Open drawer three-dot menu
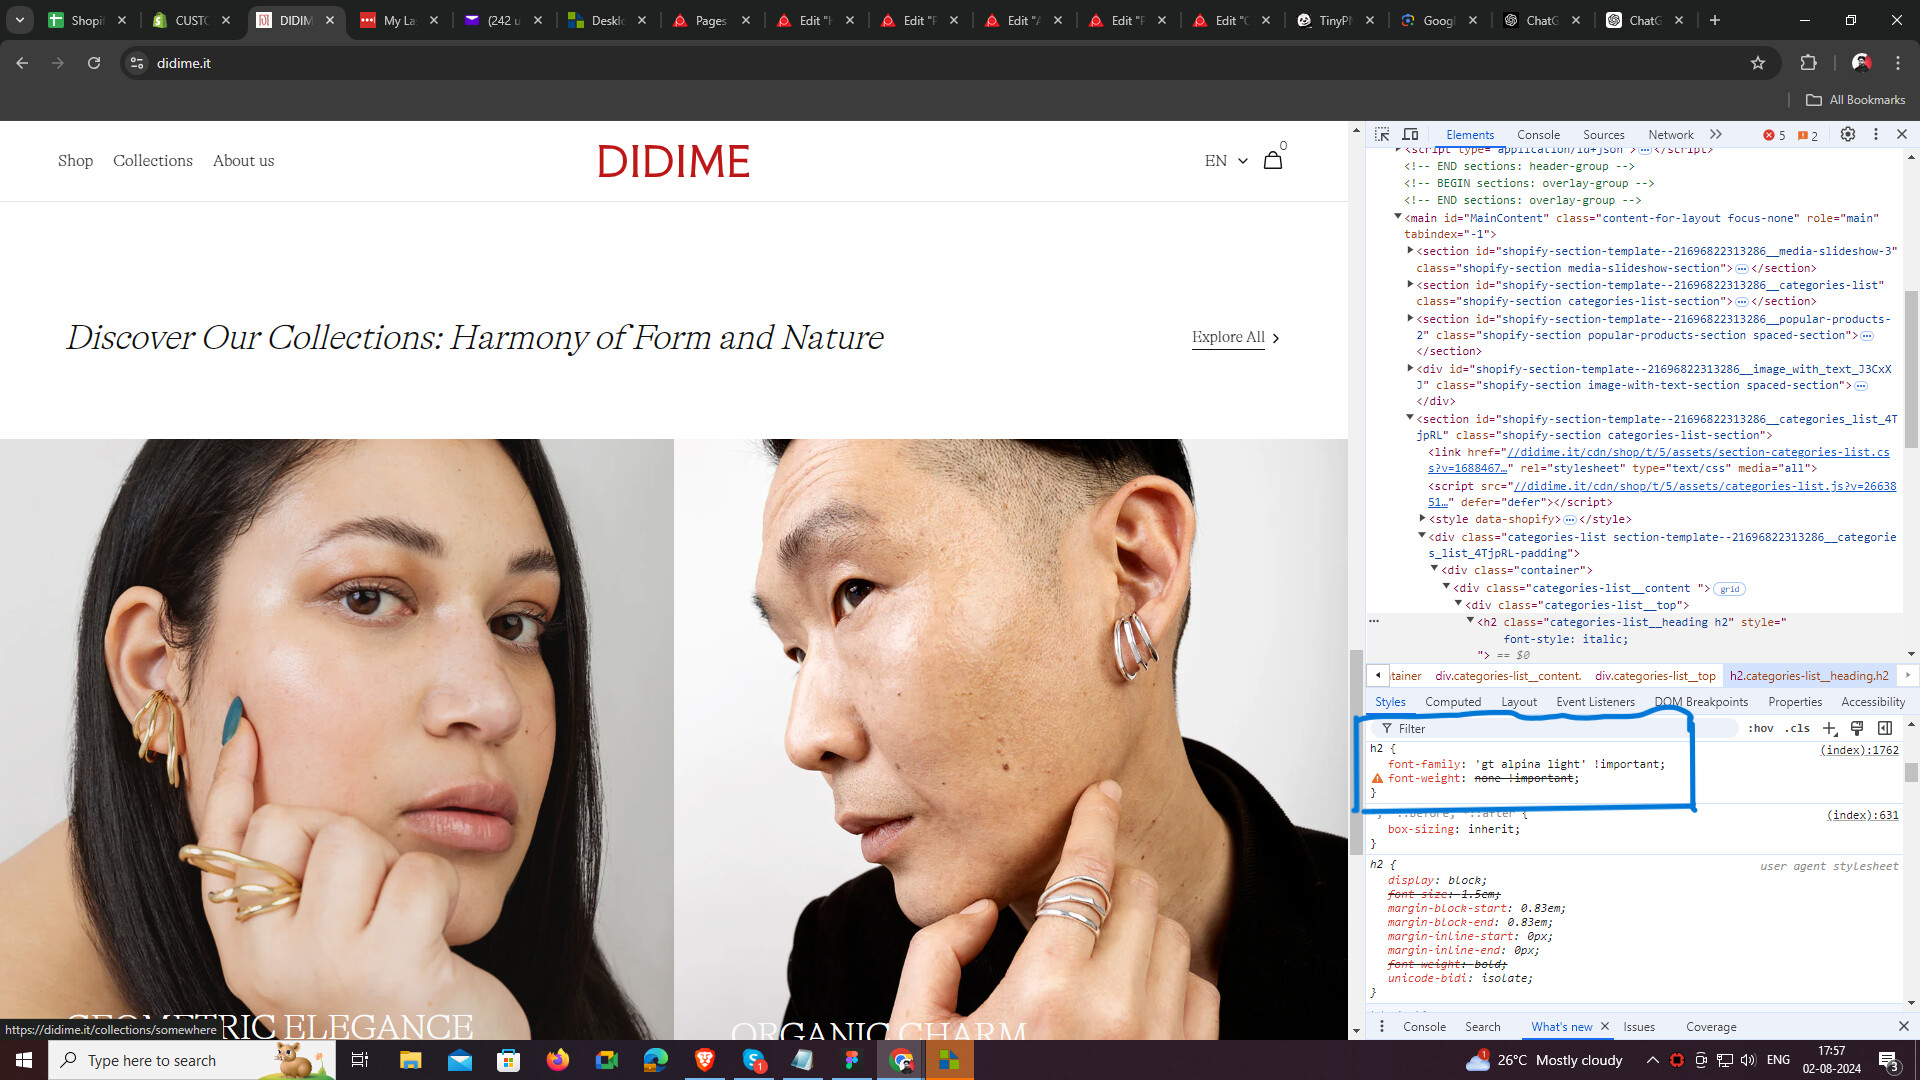 click(1382, 1026)
